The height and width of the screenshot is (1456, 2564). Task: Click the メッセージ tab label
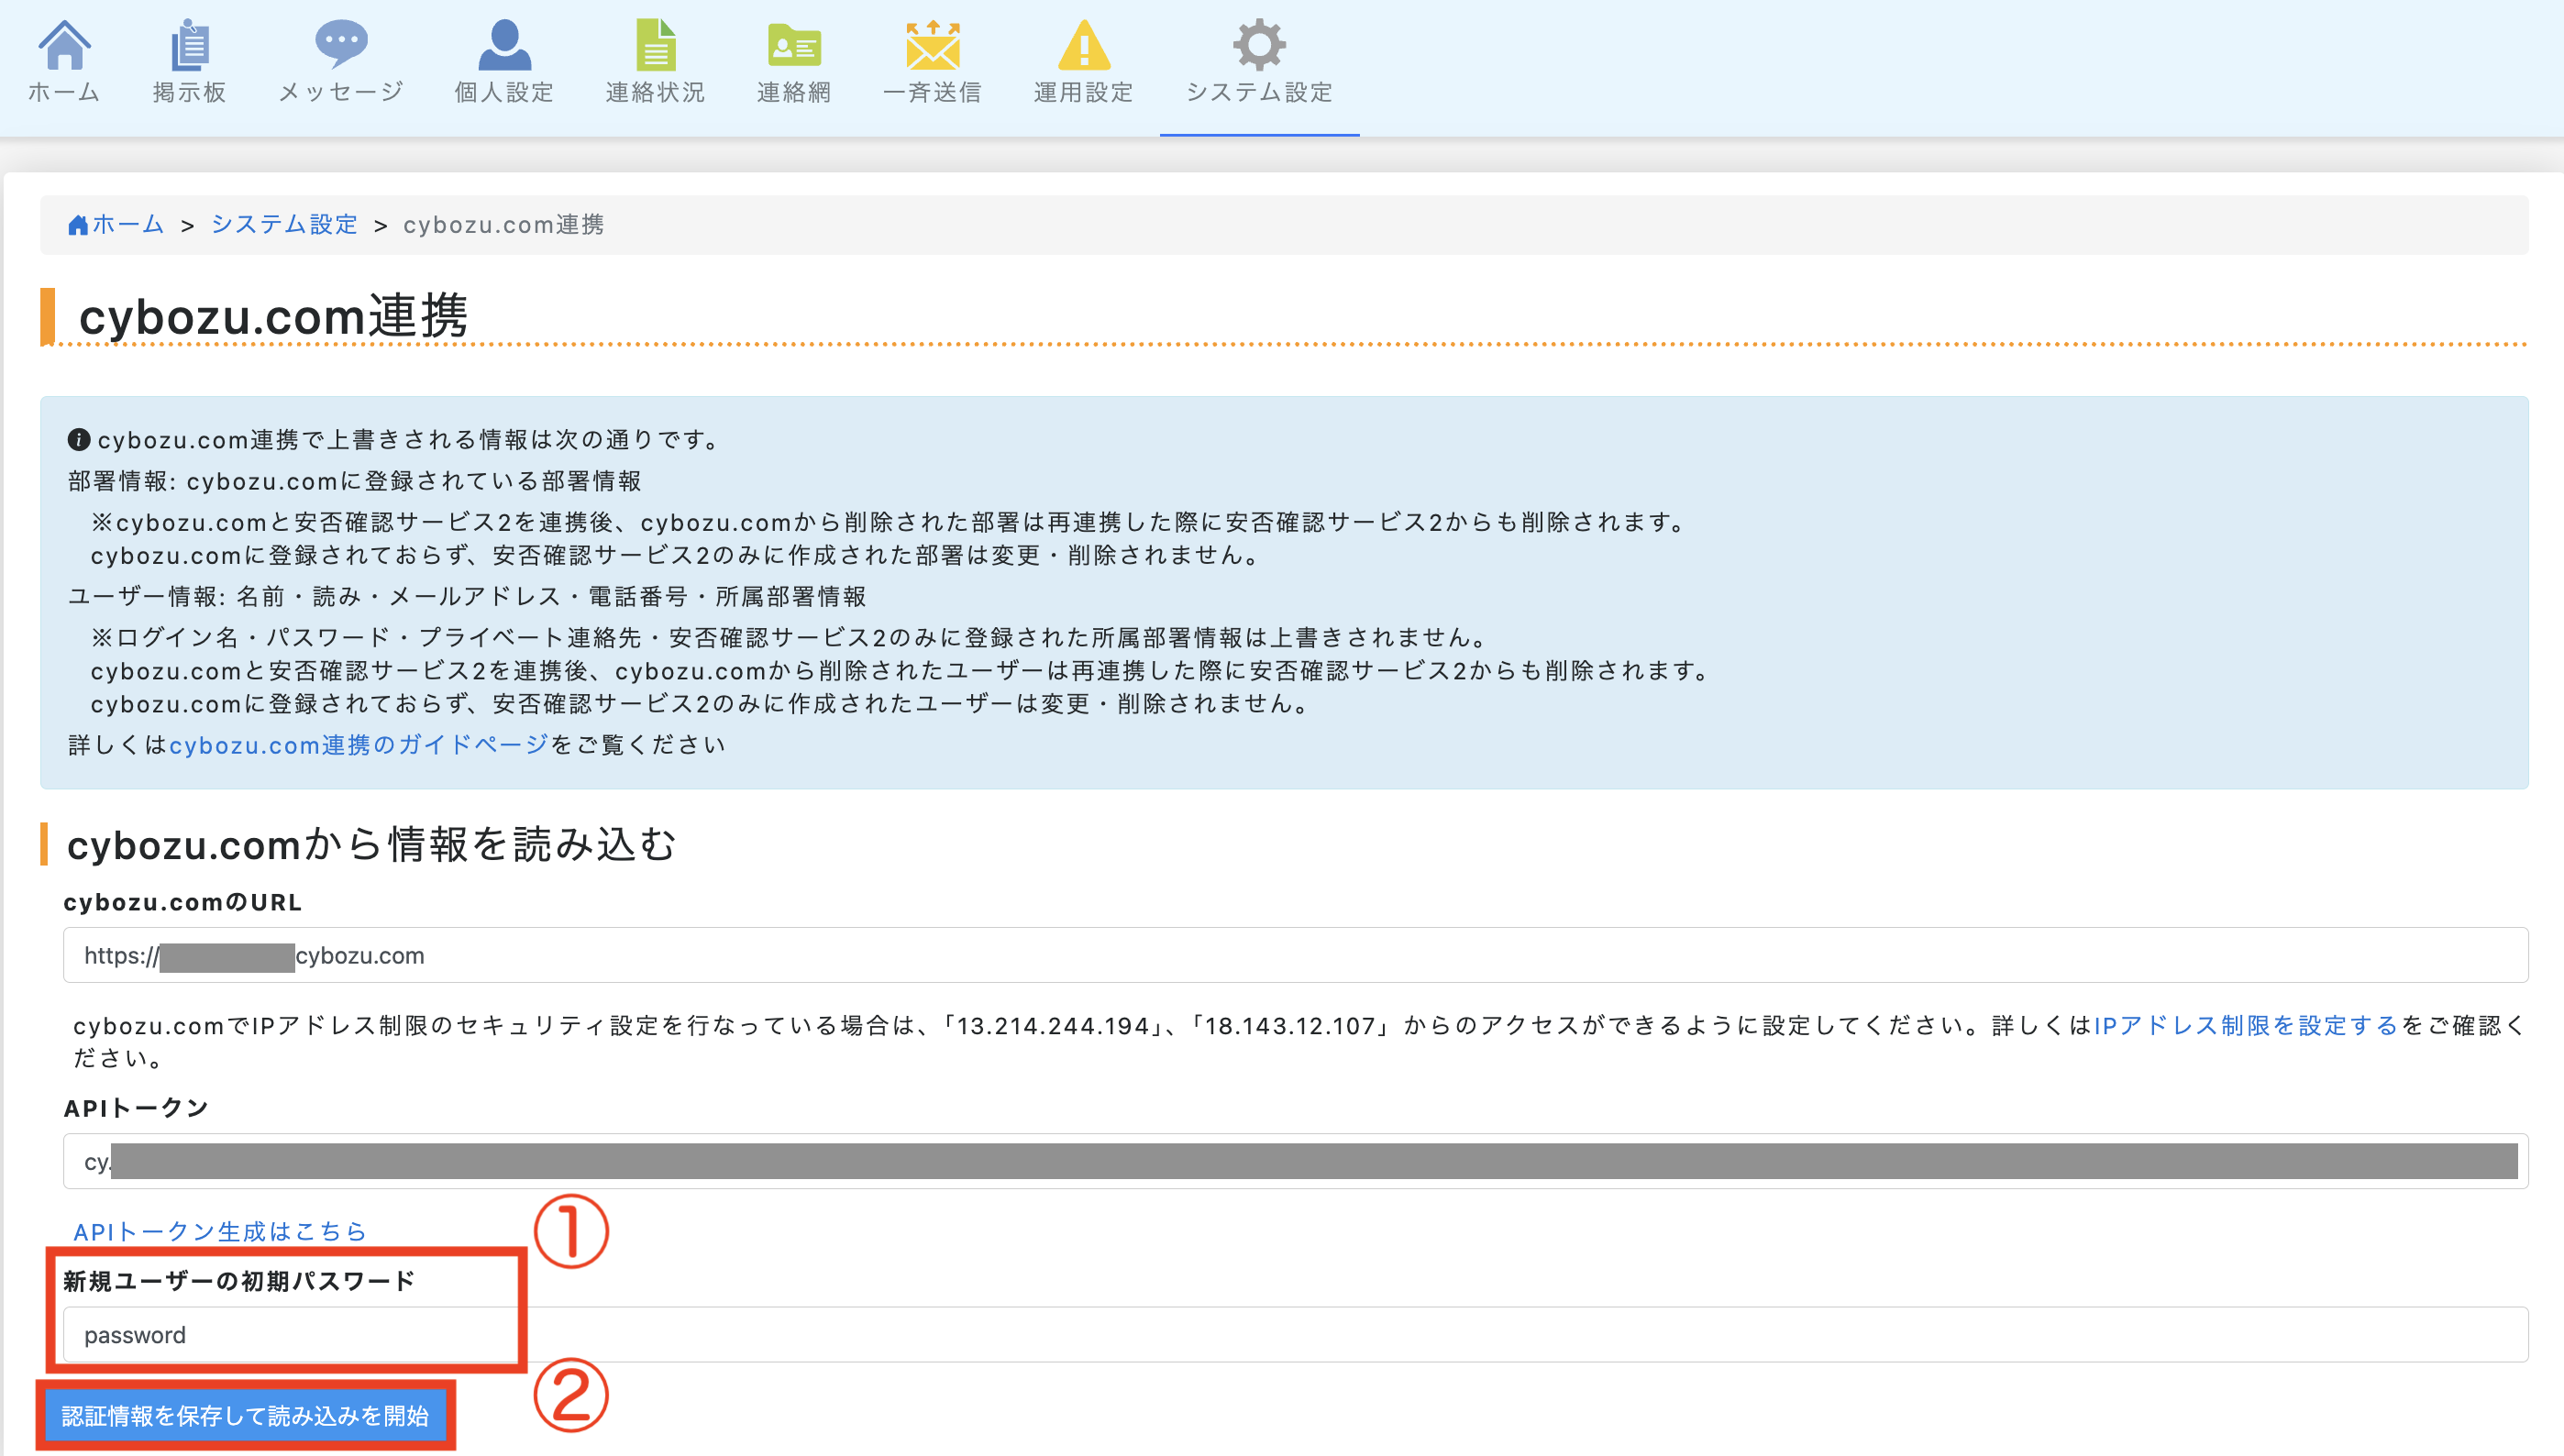coord(341,92)
